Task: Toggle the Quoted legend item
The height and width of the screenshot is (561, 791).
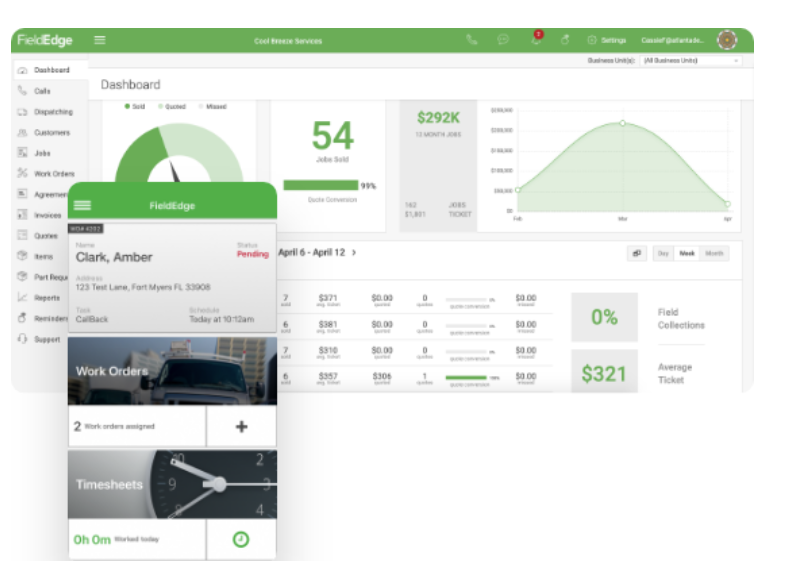Action: coord(172,106)
